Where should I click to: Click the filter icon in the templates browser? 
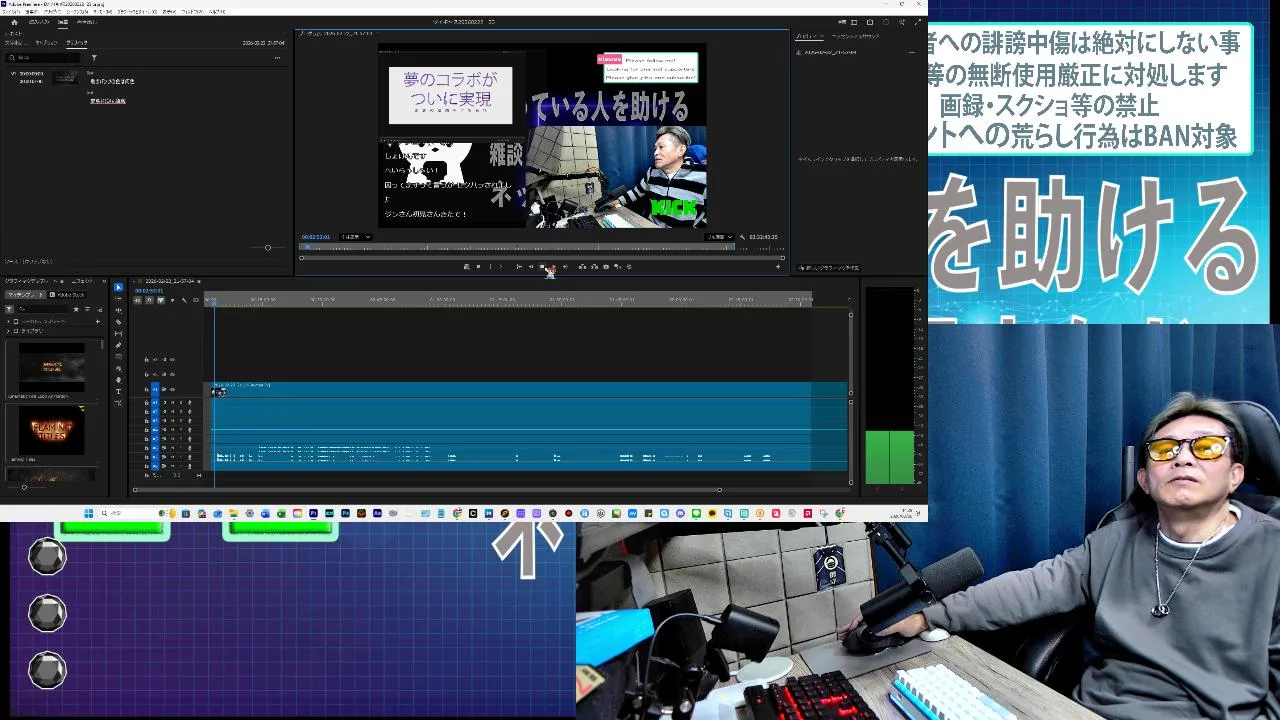[x=9, y=309]
